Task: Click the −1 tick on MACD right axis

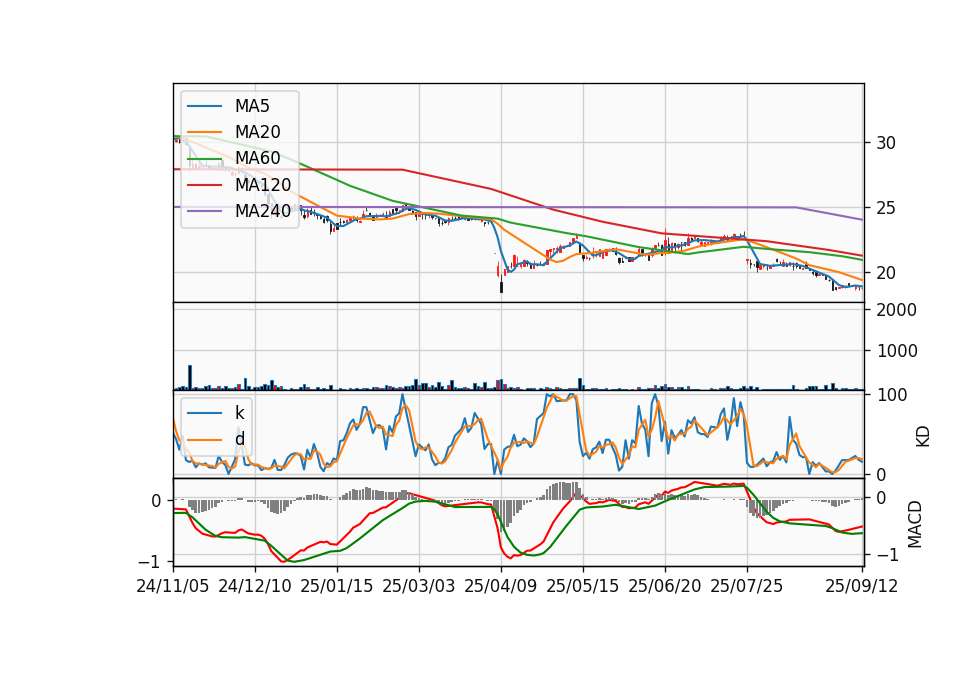Action: (x=888, y=555)
